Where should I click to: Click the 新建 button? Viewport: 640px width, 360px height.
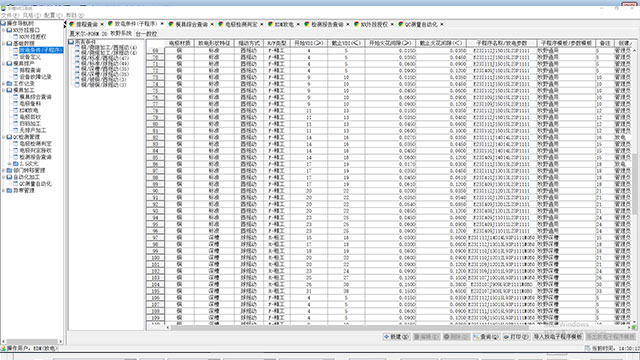pos(396,337)
